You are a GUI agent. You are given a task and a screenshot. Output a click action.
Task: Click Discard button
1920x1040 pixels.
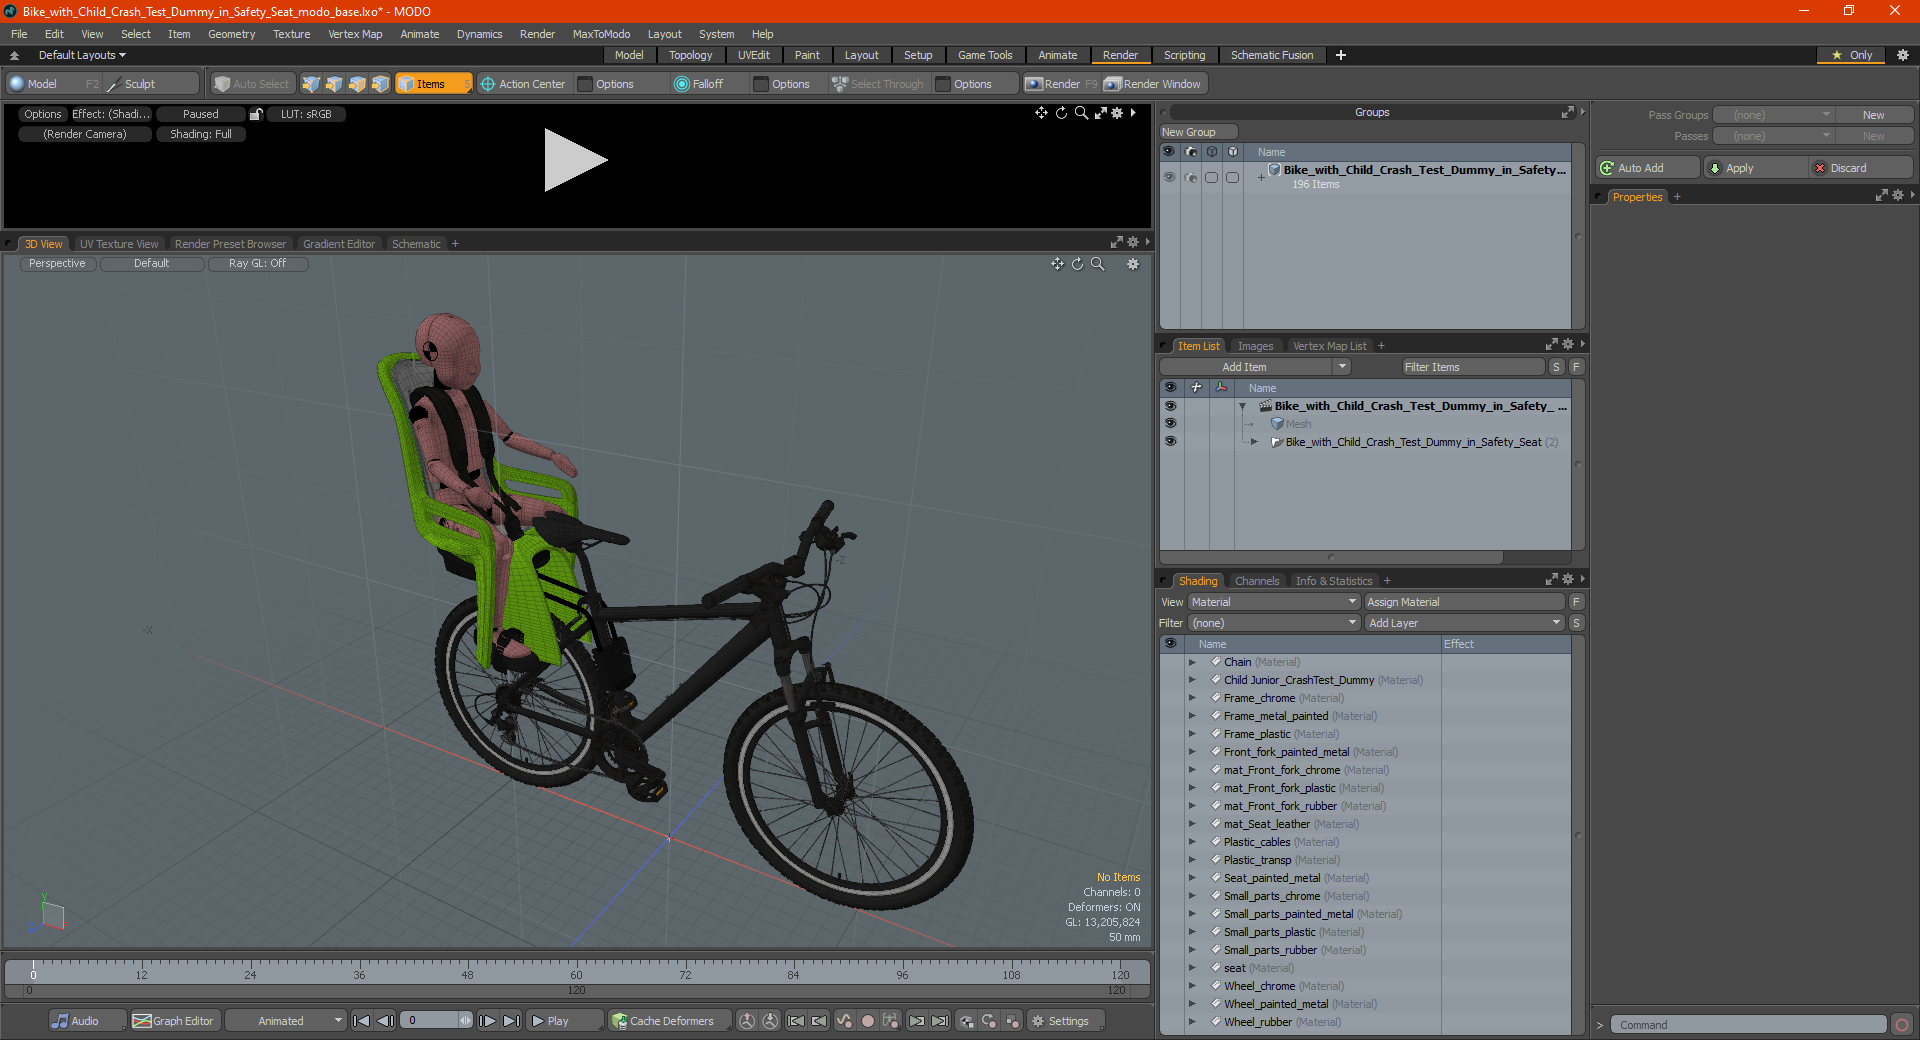coord(1861,168)
